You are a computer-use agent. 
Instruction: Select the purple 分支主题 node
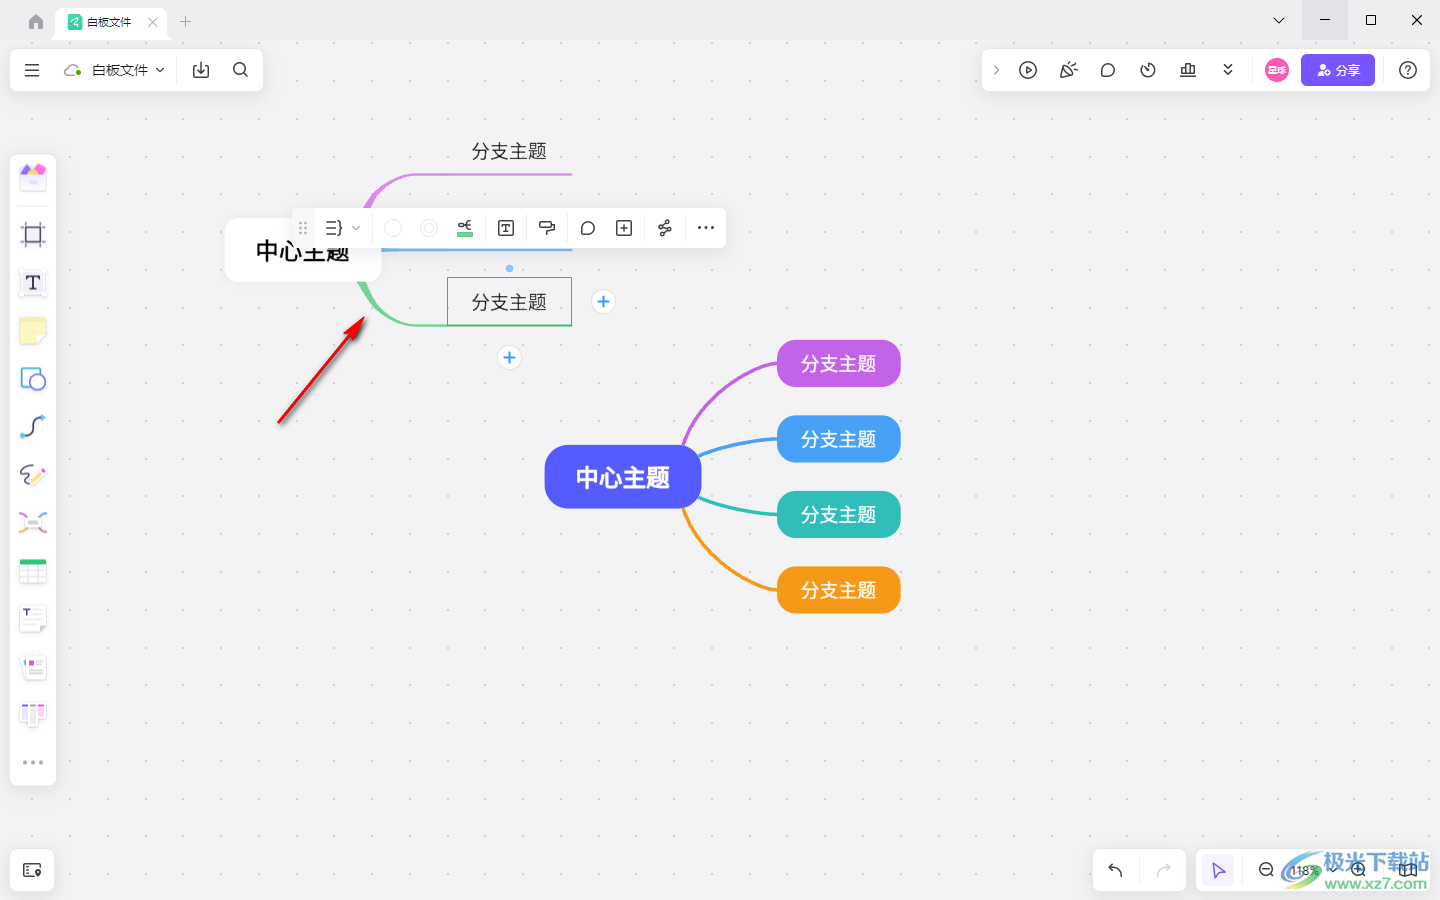click(x=839, y=364)
